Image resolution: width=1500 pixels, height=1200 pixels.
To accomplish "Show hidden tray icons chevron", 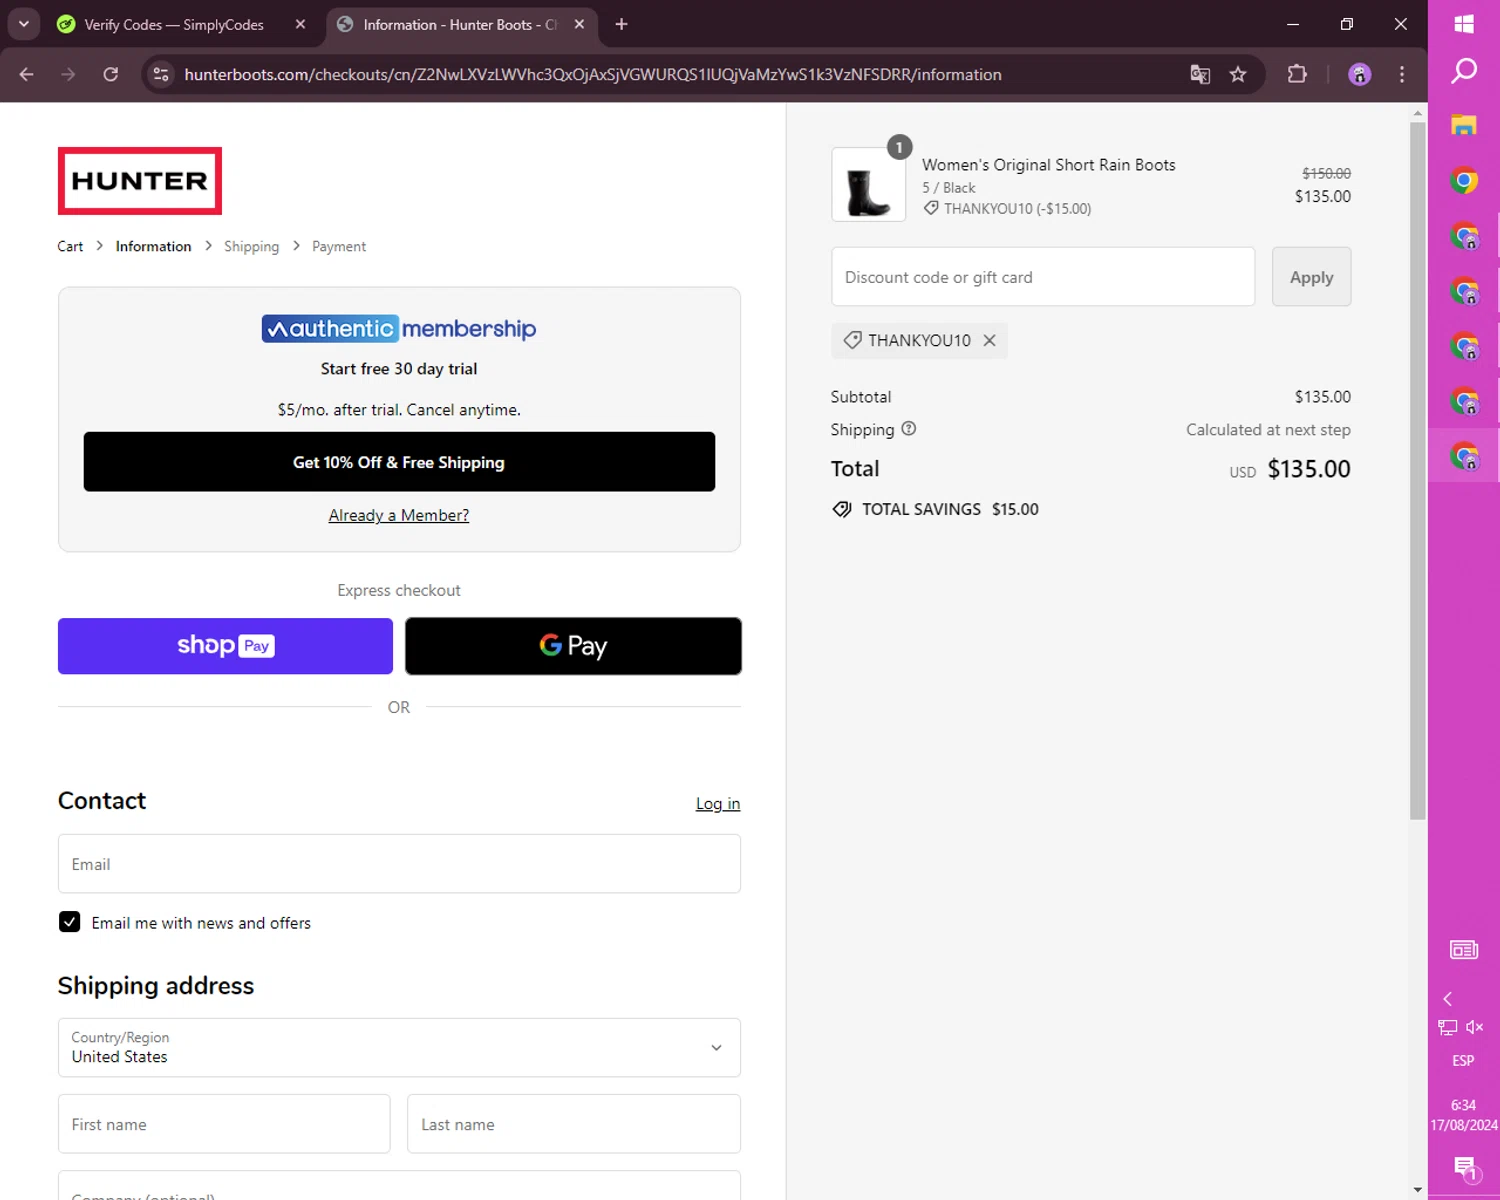I will (x=1447, y=998).
